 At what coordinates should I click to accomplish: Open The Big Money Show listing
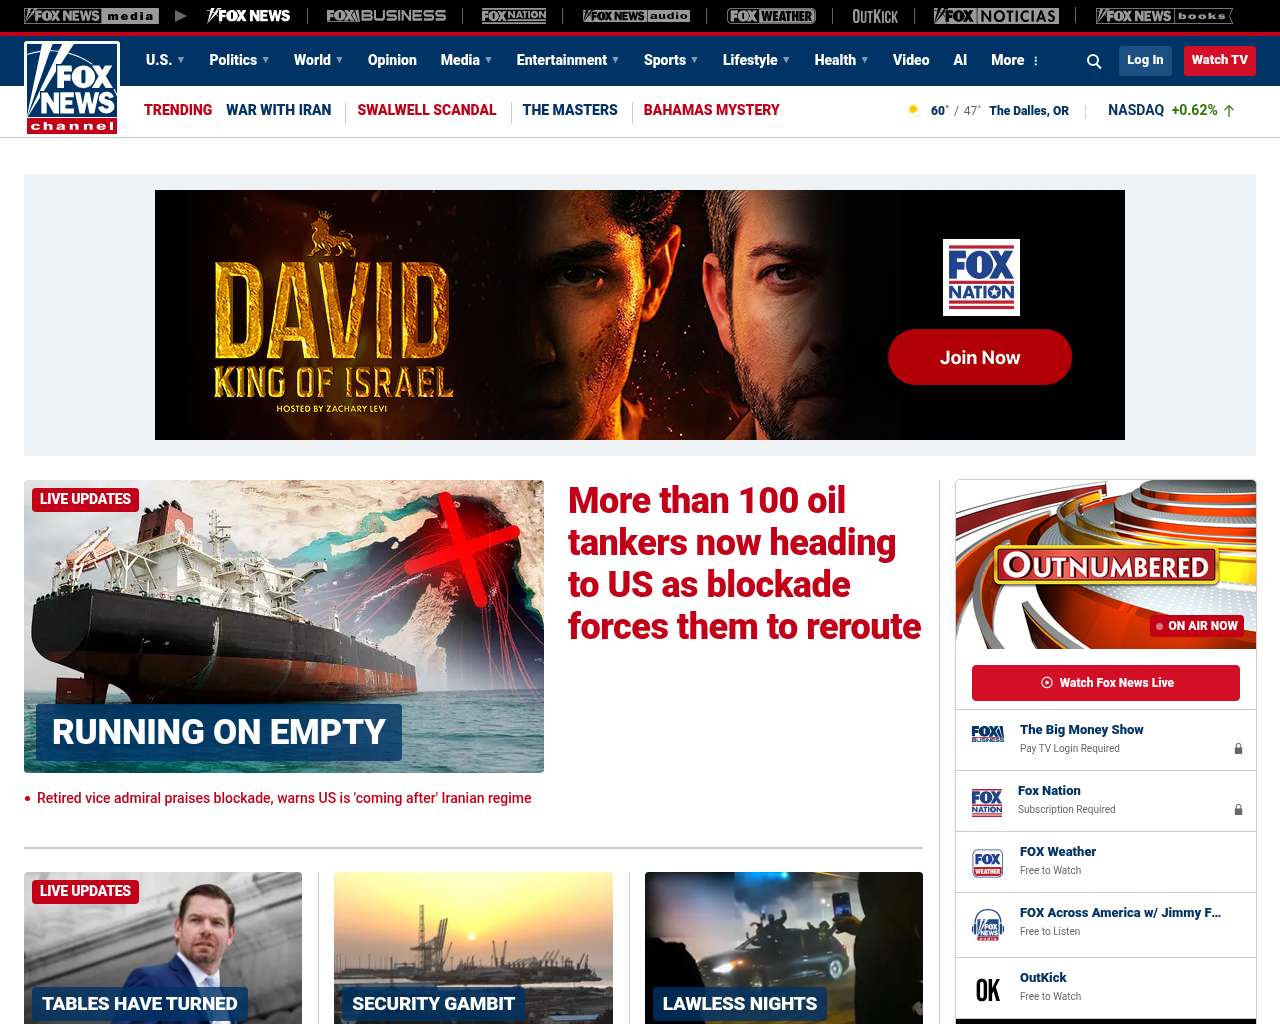click(x=1081, y=730)
